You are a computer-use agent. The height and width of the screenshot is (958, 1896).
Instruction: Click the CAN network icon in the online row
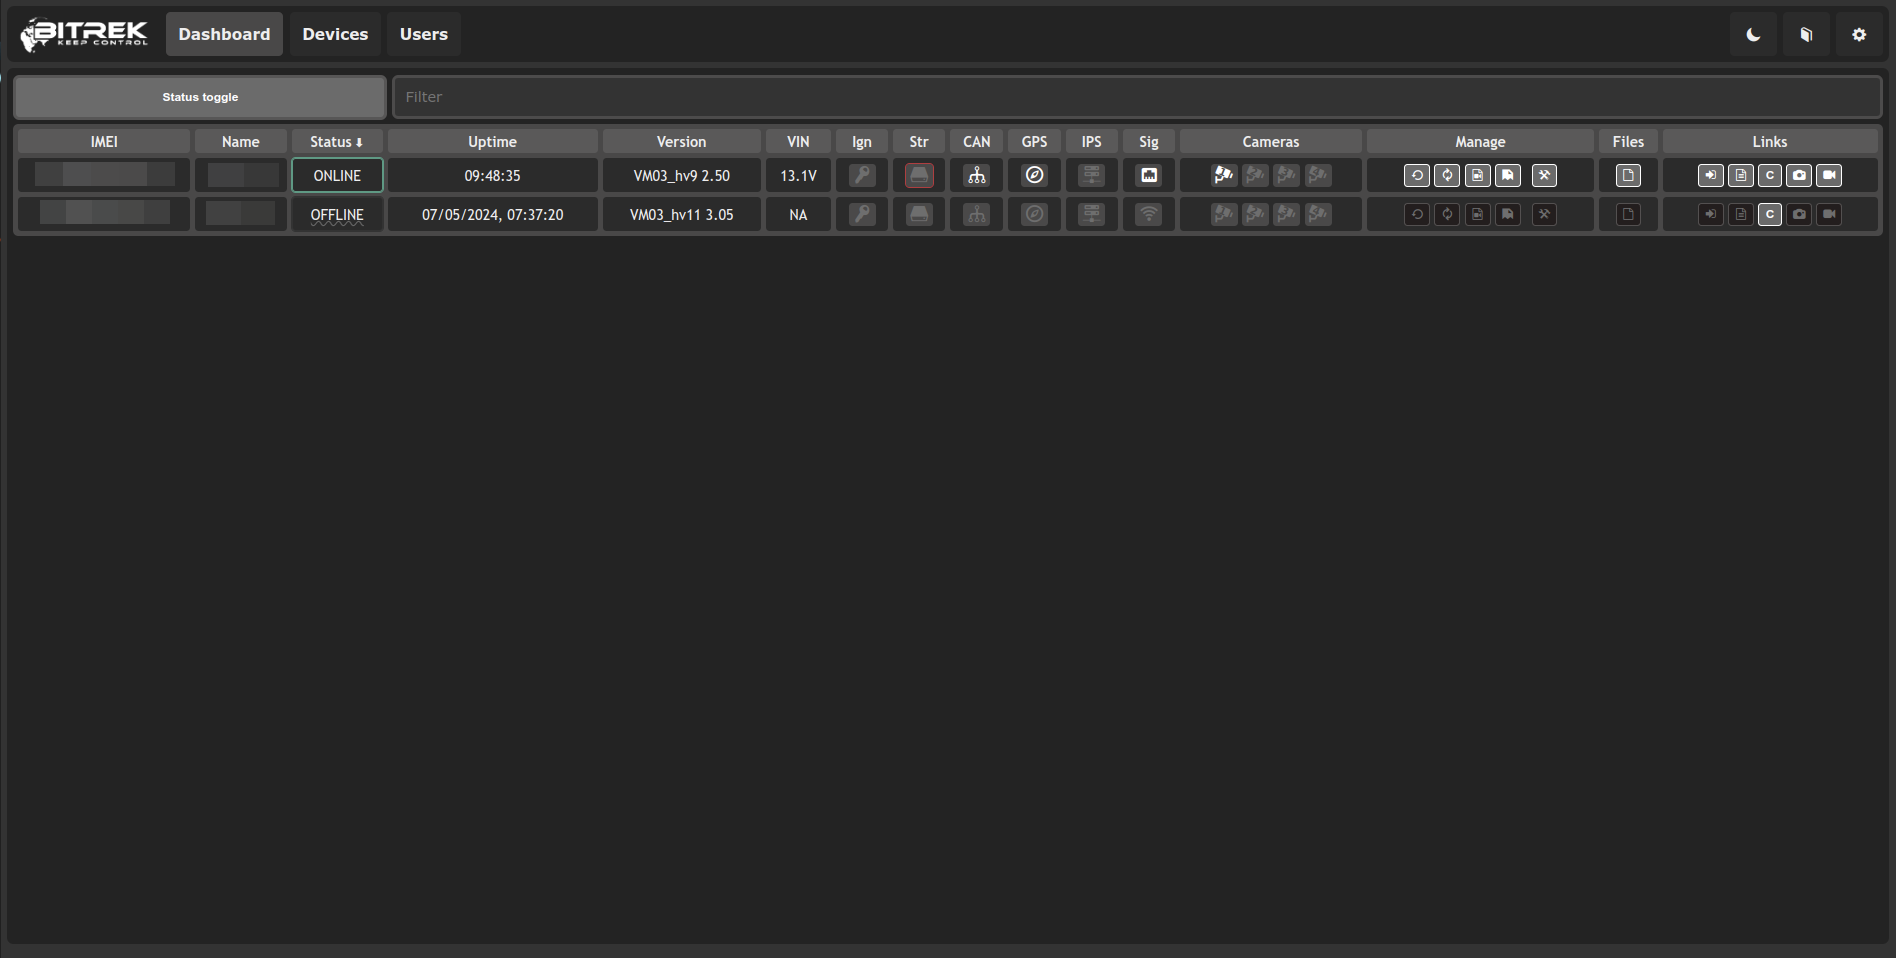pos(976,176)
